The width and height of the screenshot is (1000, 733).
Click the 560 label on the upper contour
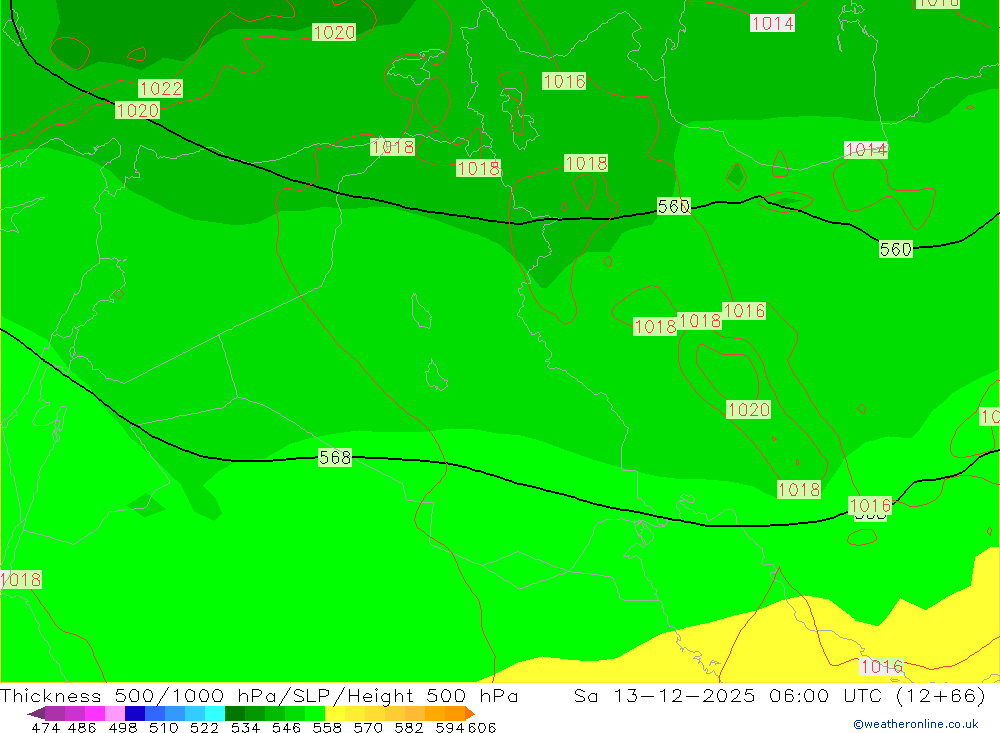[673, 206]
